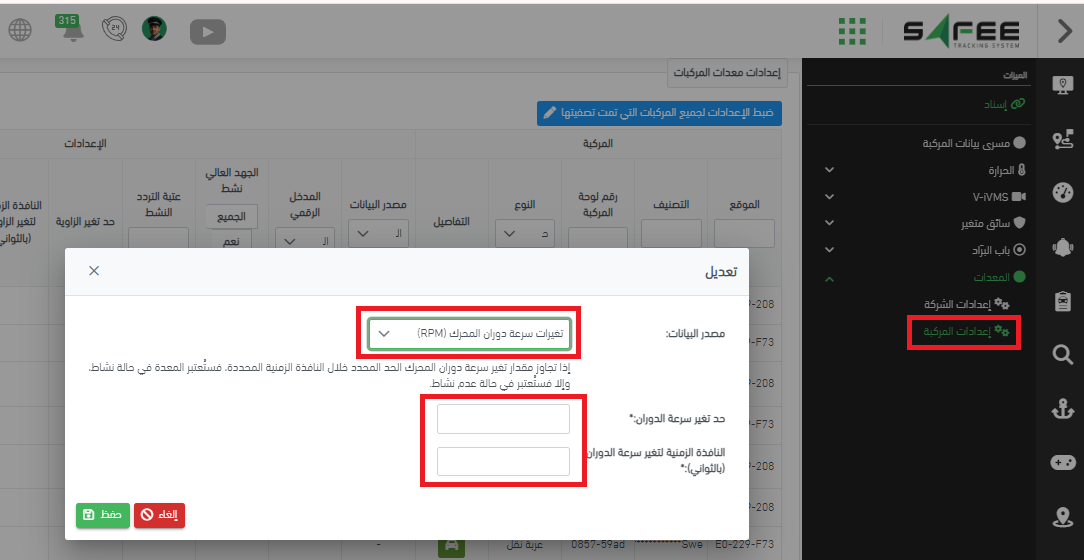This screenshot has width=1084, height=560.
Task: Open the إسناد assignment link
Action: pos(1004,104)
